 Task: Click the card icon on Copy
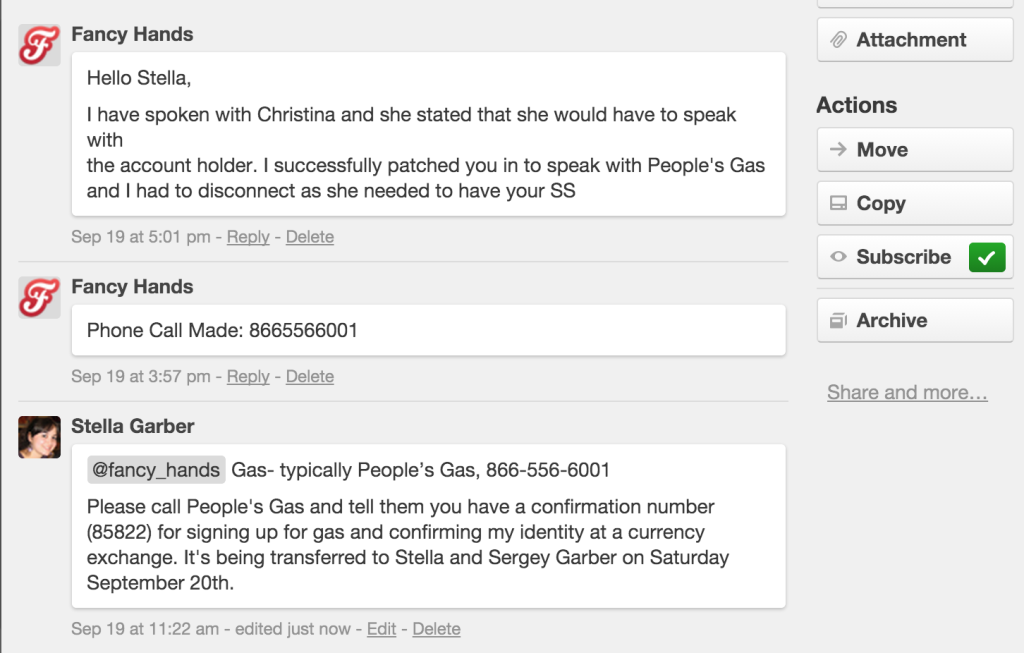coord(838,203)
